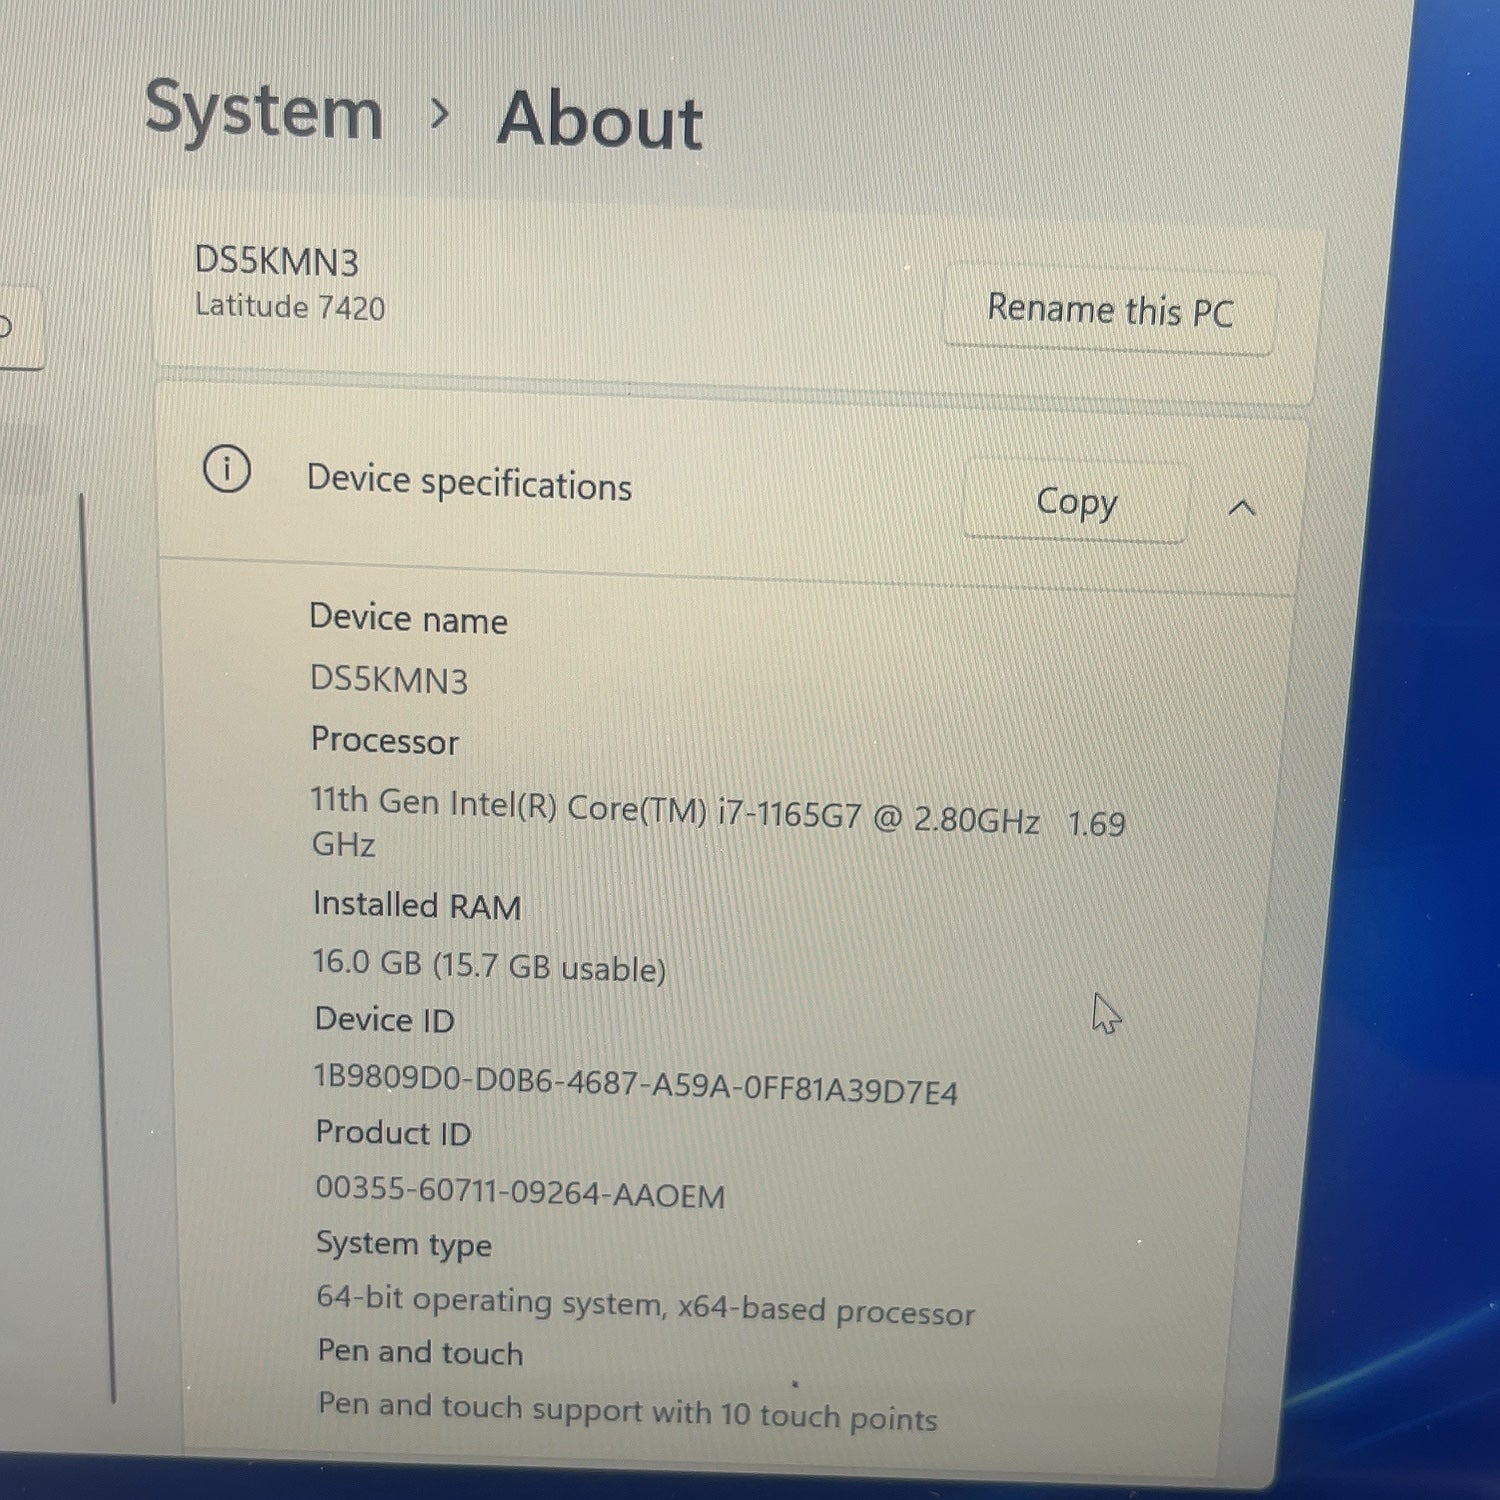This screenshot has width=1500, height=1500.
Task: Click the Installed RAM label
Action: 417,905
